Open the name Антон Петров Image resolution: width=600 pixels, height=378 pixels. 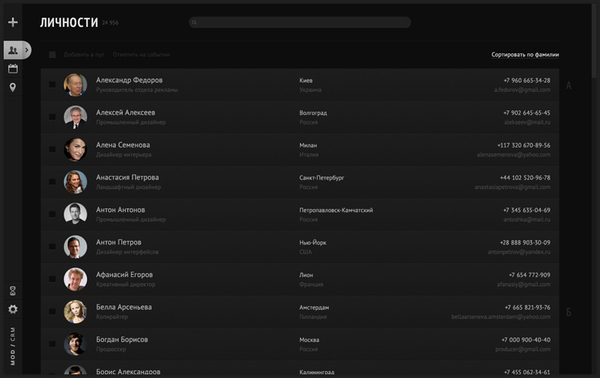tap(119, 243)
